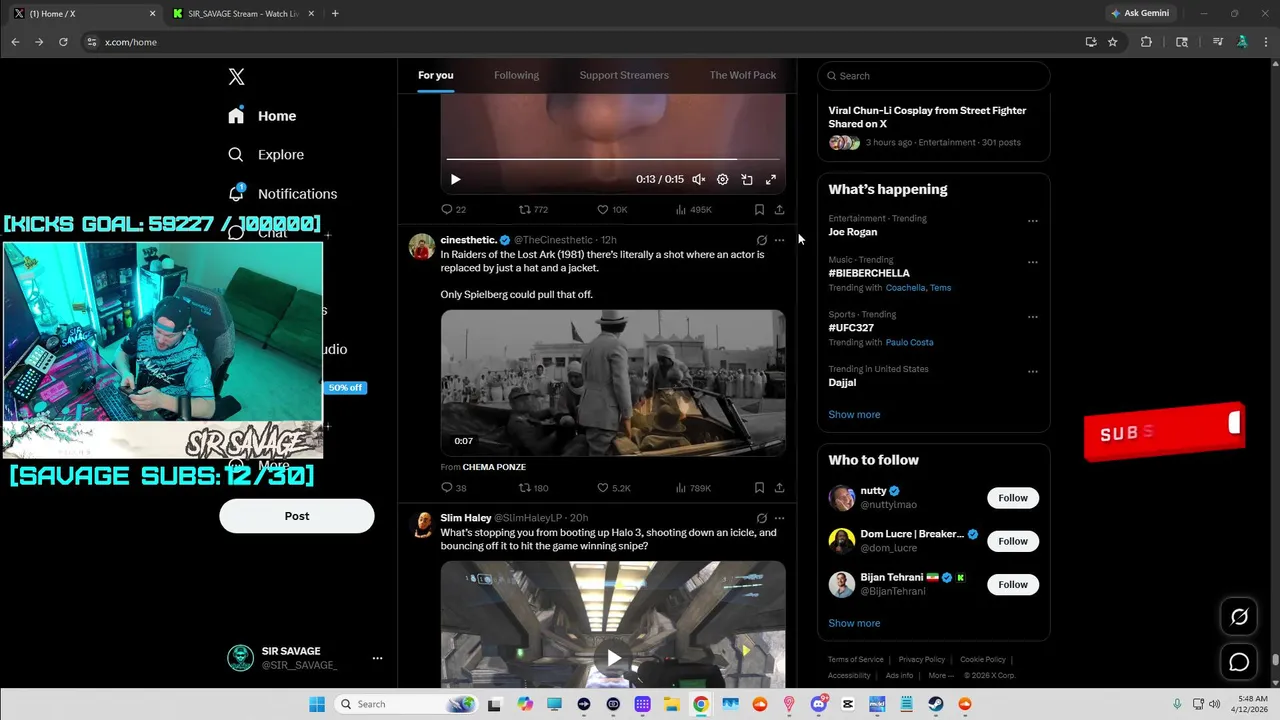Image resolution: width=1280 pixels, height=720 pixels.
Task: Show more under What's happening
Action: 854,414
